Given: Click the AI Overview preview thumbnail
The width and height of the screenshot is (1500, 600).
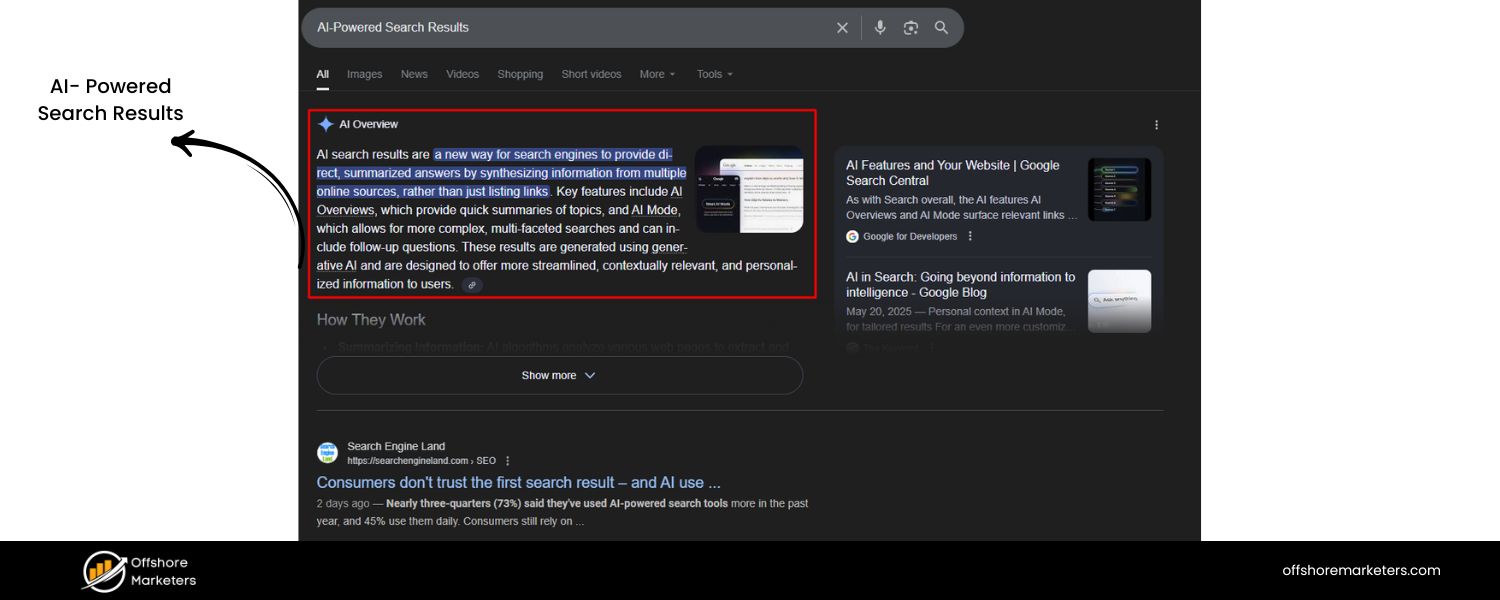Looking at the screenshot, I should [x=750, y=190].
